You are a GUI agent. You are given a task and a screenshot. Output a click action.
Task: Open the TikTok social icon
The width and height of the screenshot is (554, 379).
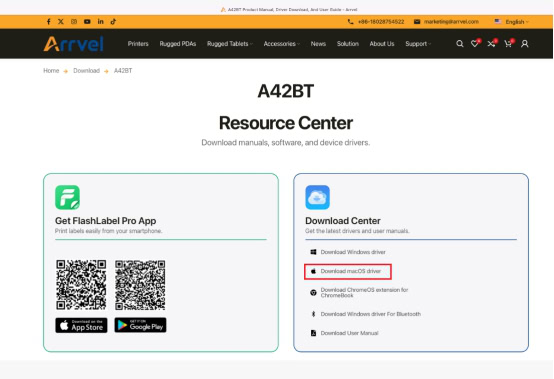(x=113, y=22)
